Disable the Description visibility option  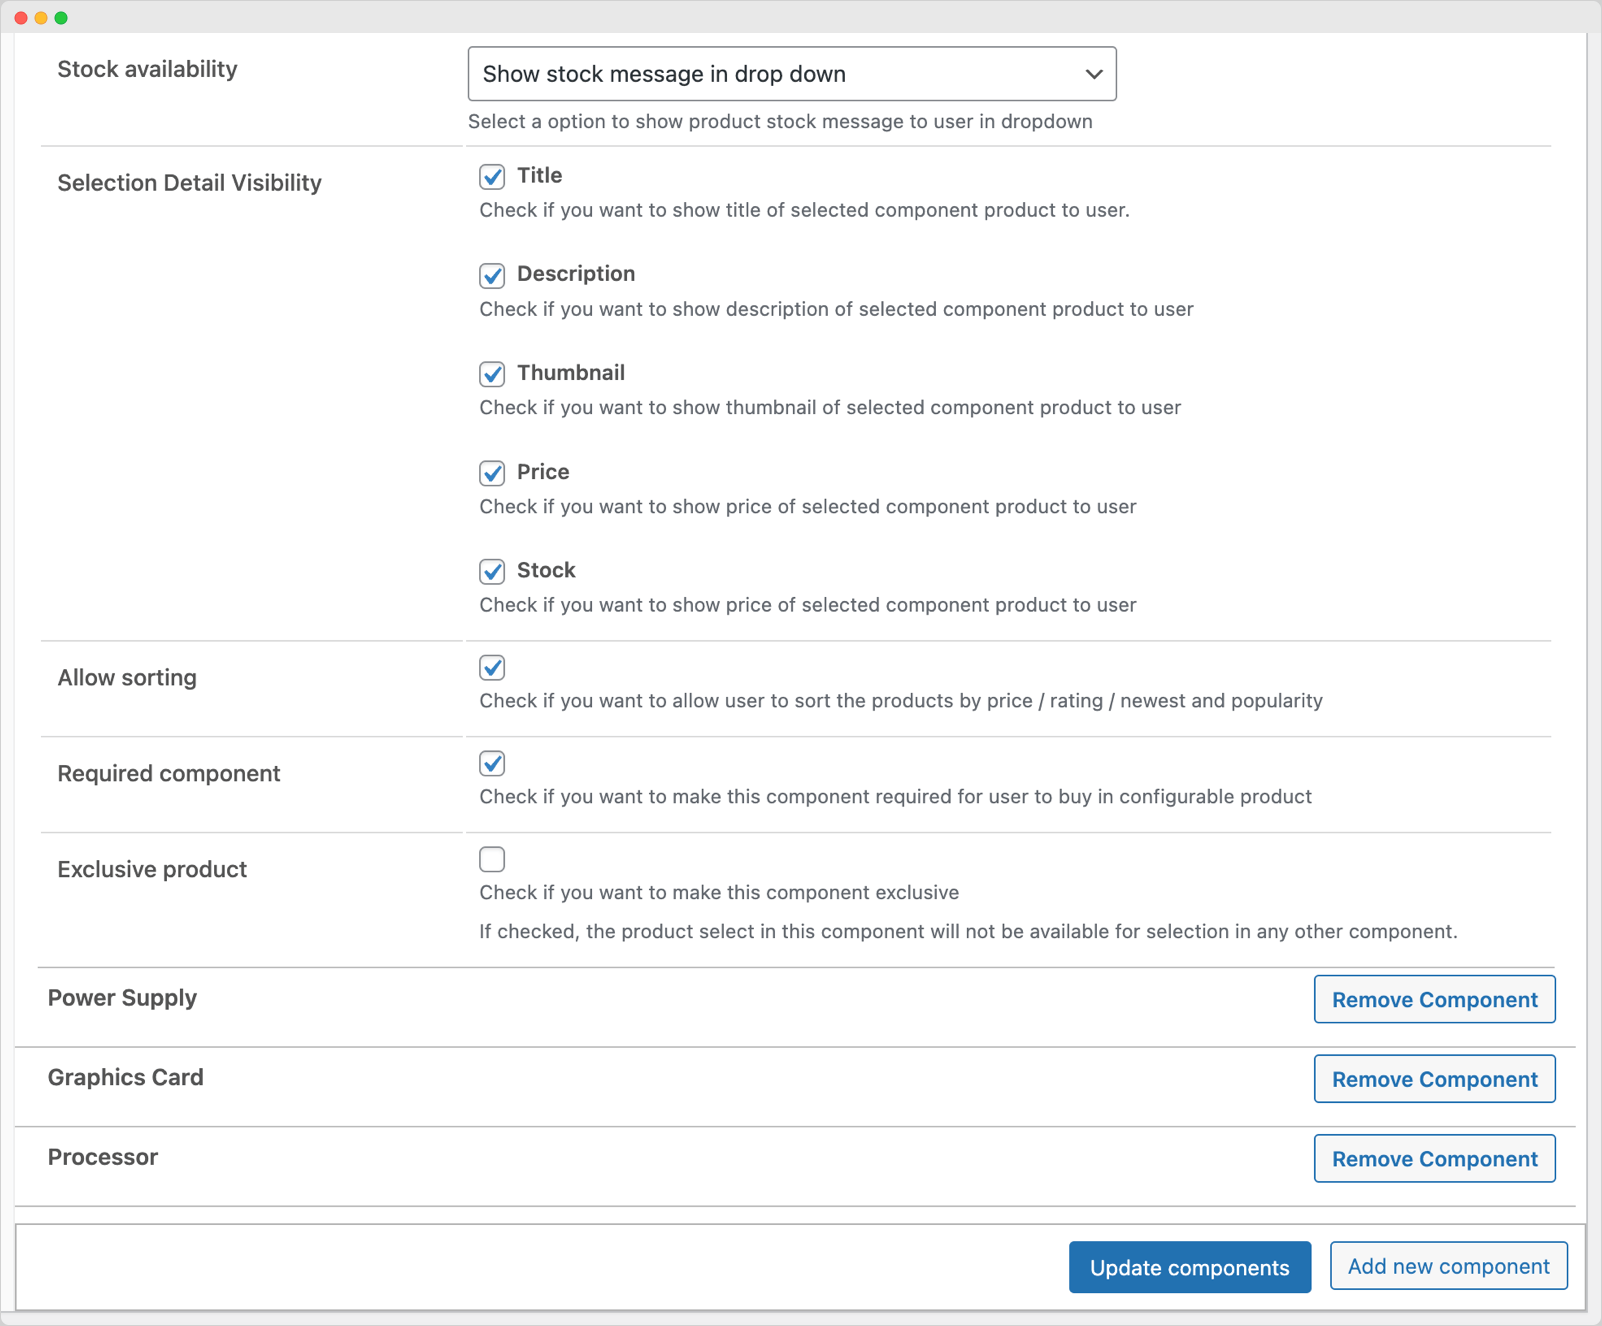tap(491, 275)
